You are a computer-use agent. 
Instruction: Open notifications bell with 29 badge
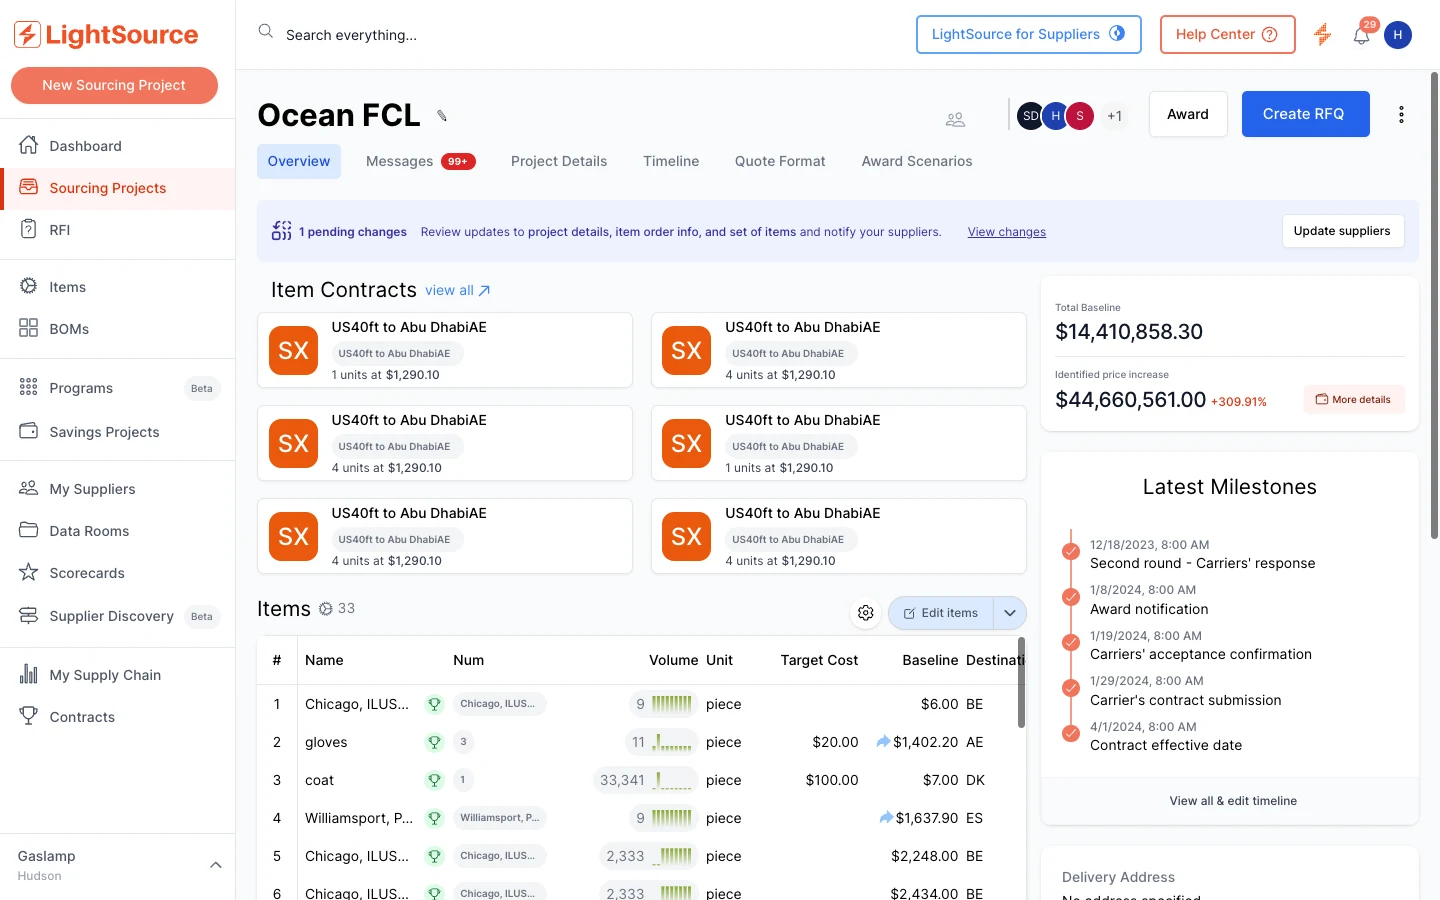pos(1362,34)
